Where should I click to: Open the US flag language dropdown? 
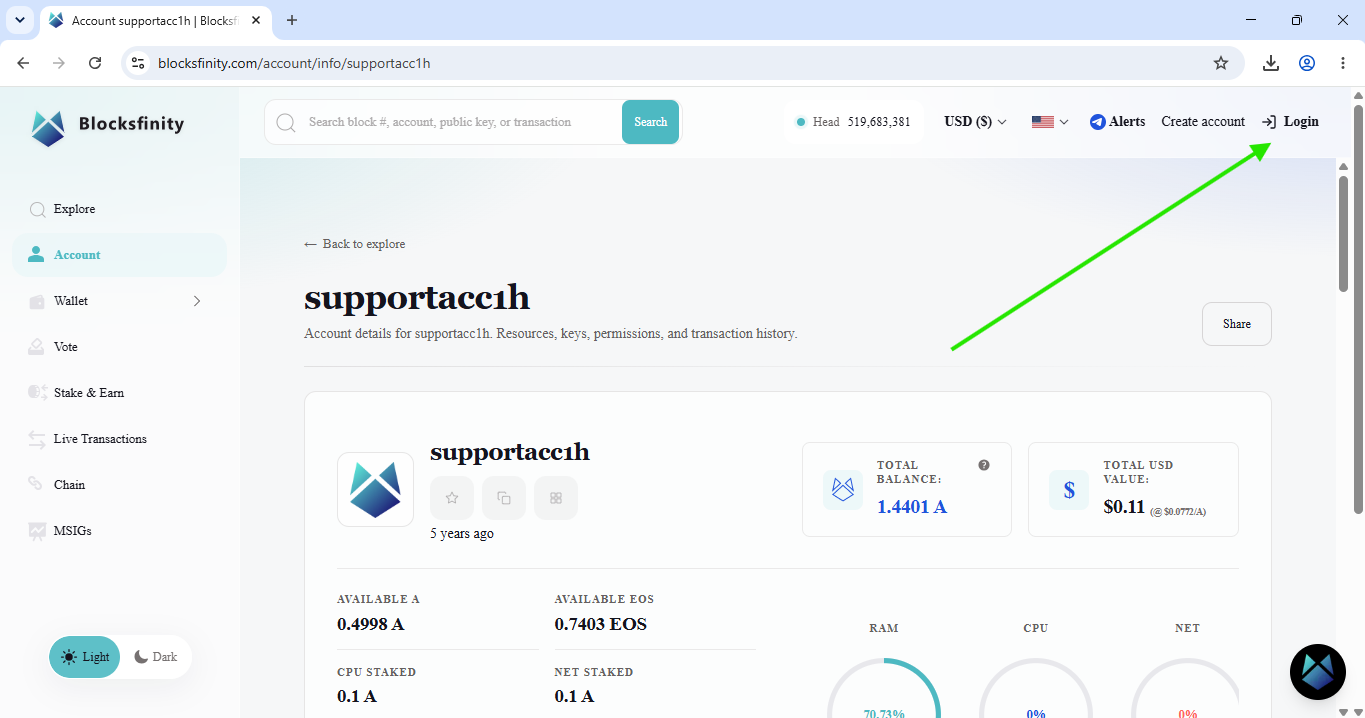[x=1050, y=122]
